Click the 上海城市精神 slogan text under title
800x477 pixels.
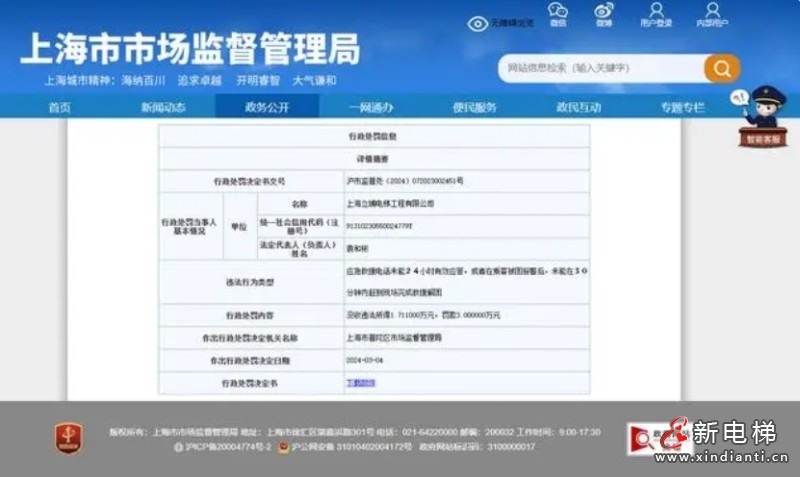tap(190, 81)
